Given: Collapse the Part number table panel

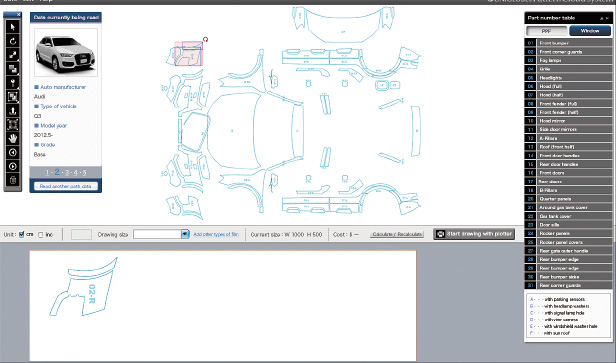Looking at the screenshot, I should point(601,18).
